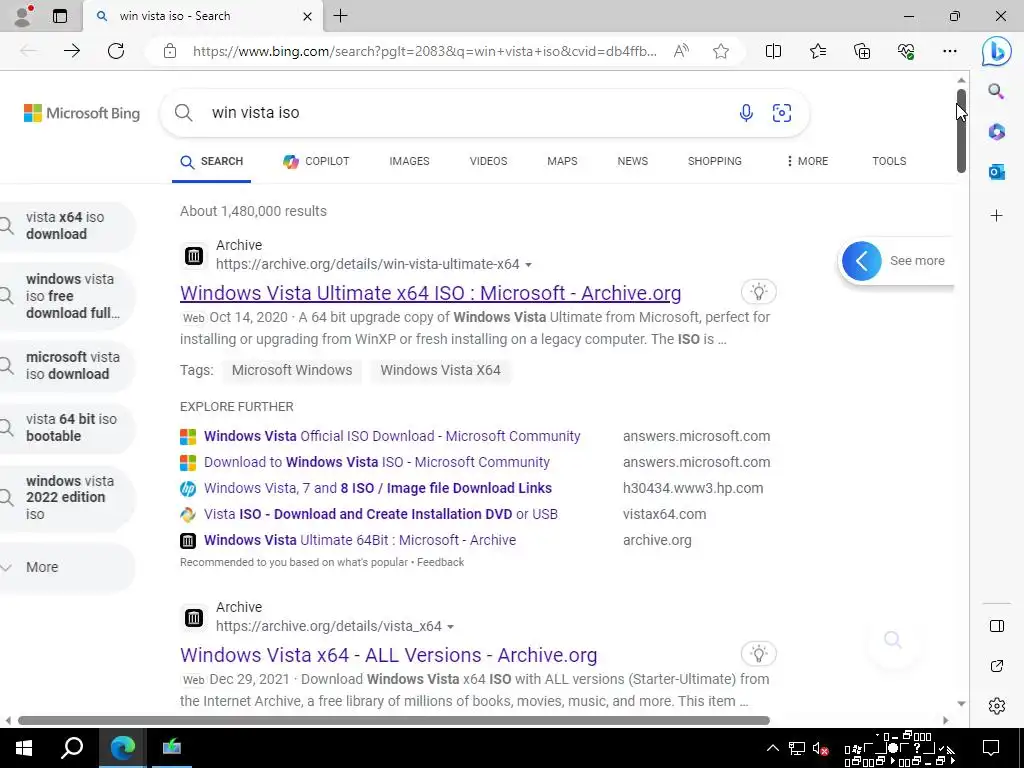Click the horizontal scrollbar thumb
Screen dimensions: 1024x768
pos(394,720)
